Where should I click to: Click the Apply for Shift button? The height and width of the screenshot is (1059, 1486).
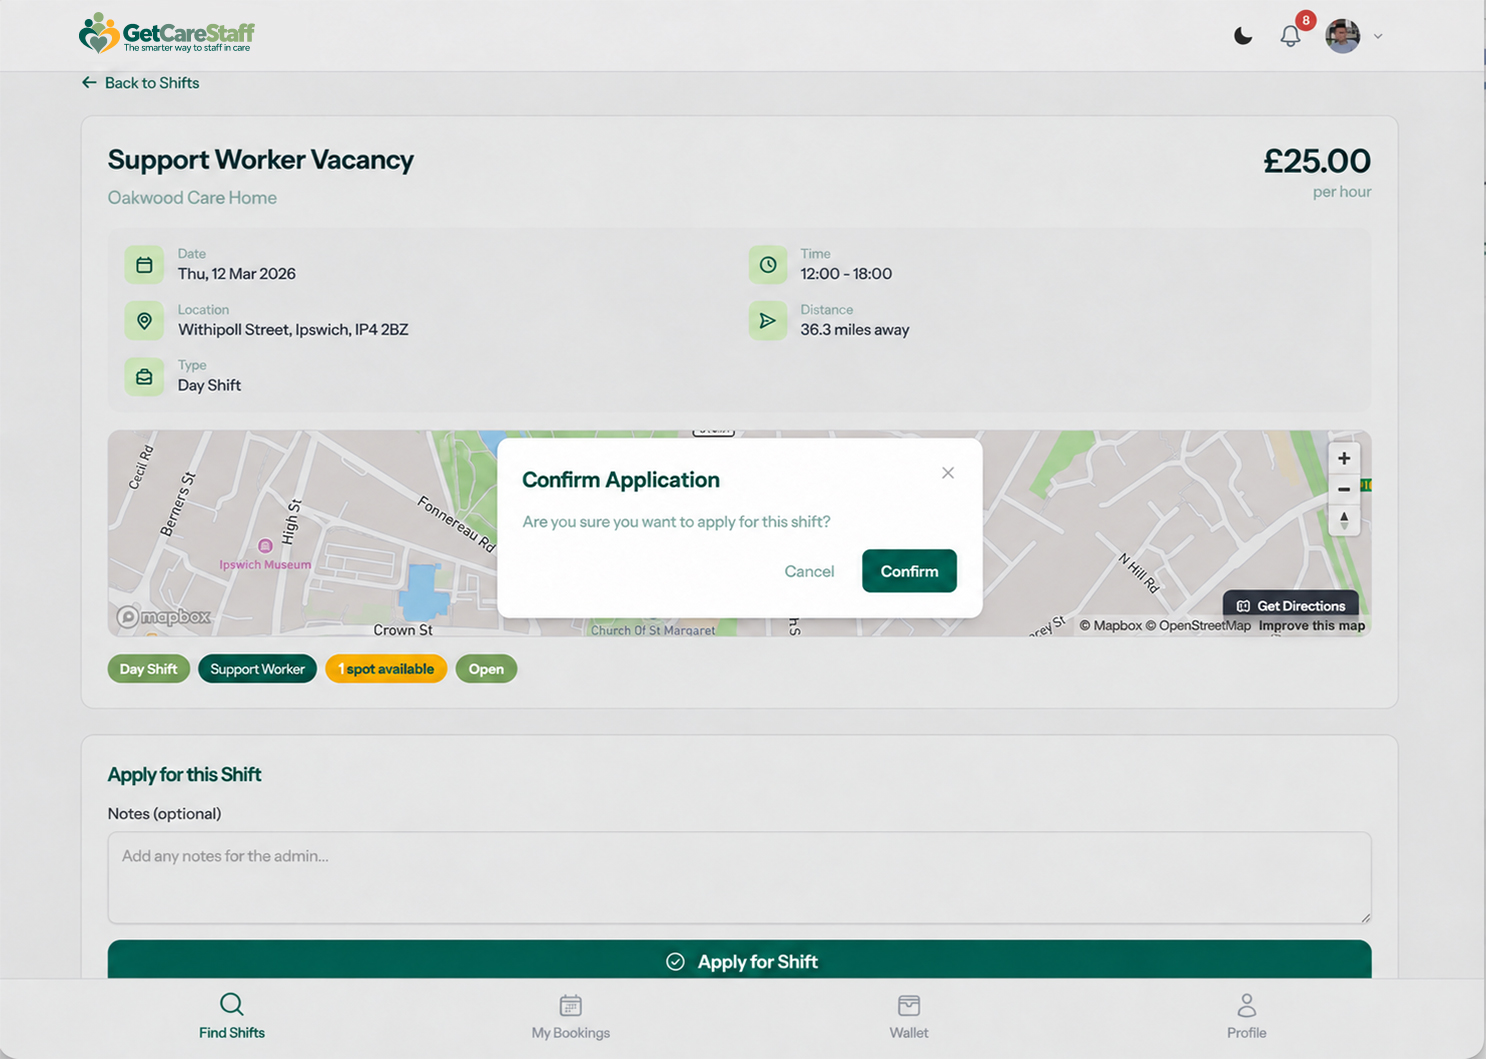(x=740, y=960)
